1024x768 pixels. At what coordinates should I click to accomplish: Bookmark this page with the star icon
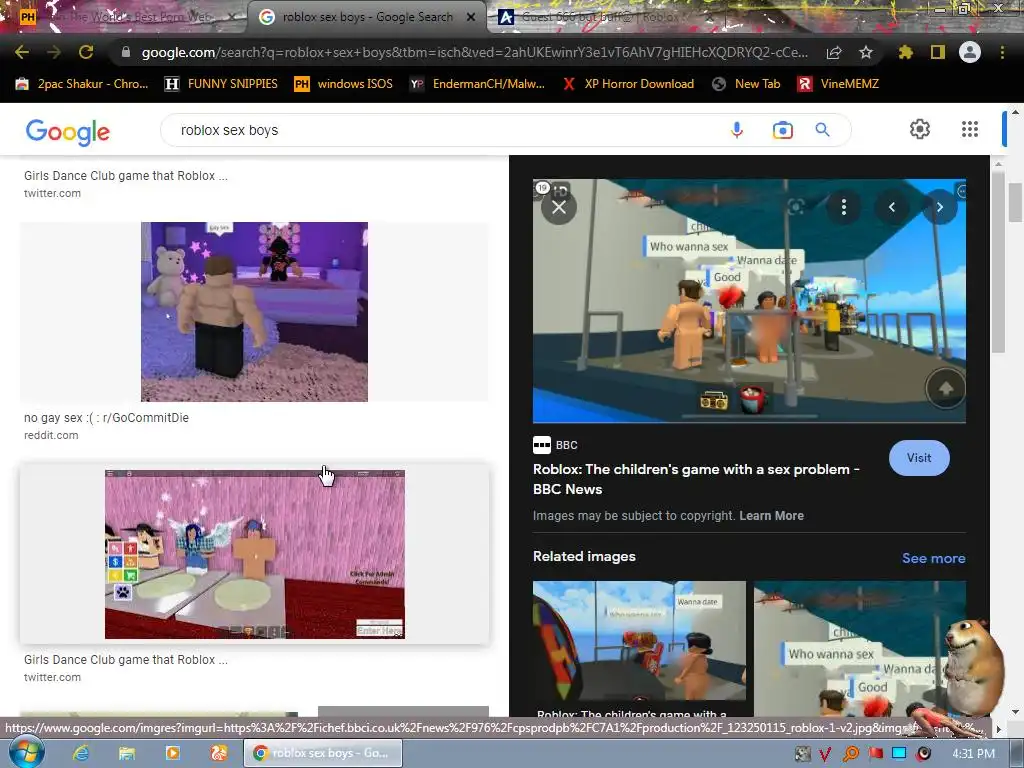[865, 52]
